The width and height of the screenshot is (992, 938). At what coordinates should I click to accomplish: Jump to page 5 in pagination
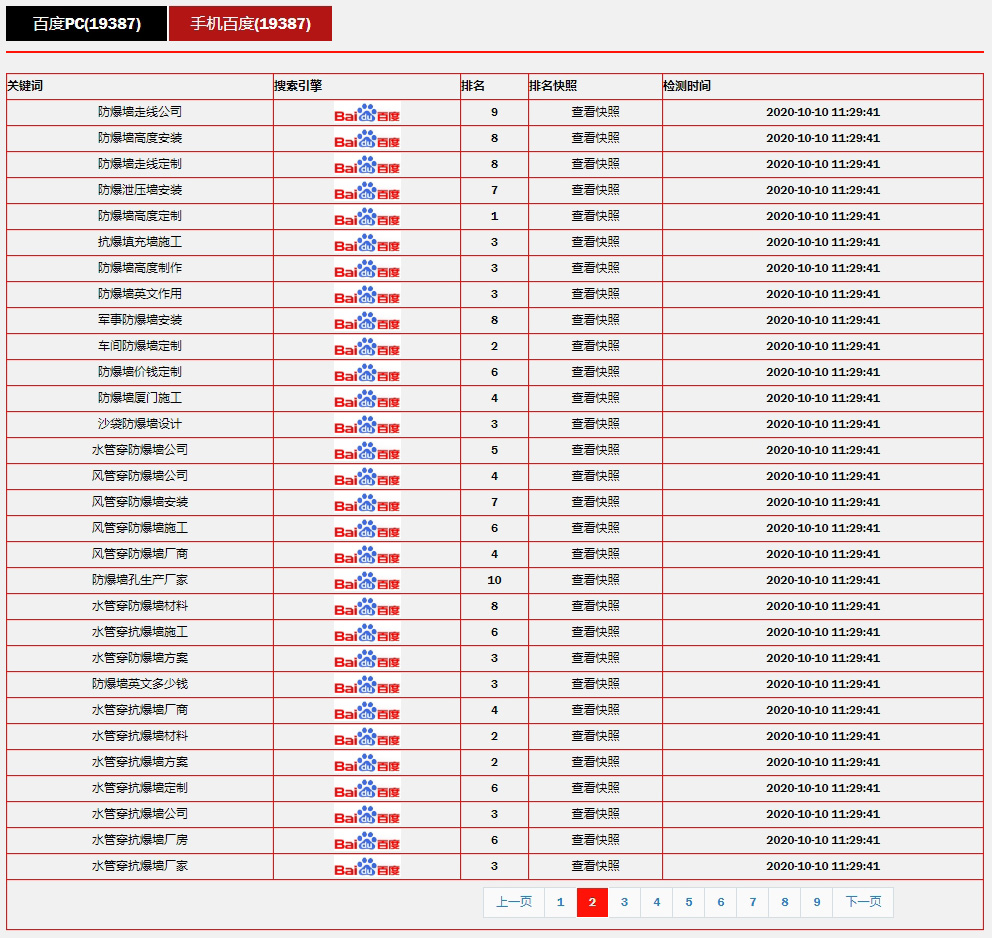pyautogui.click(x=688, y=902)
